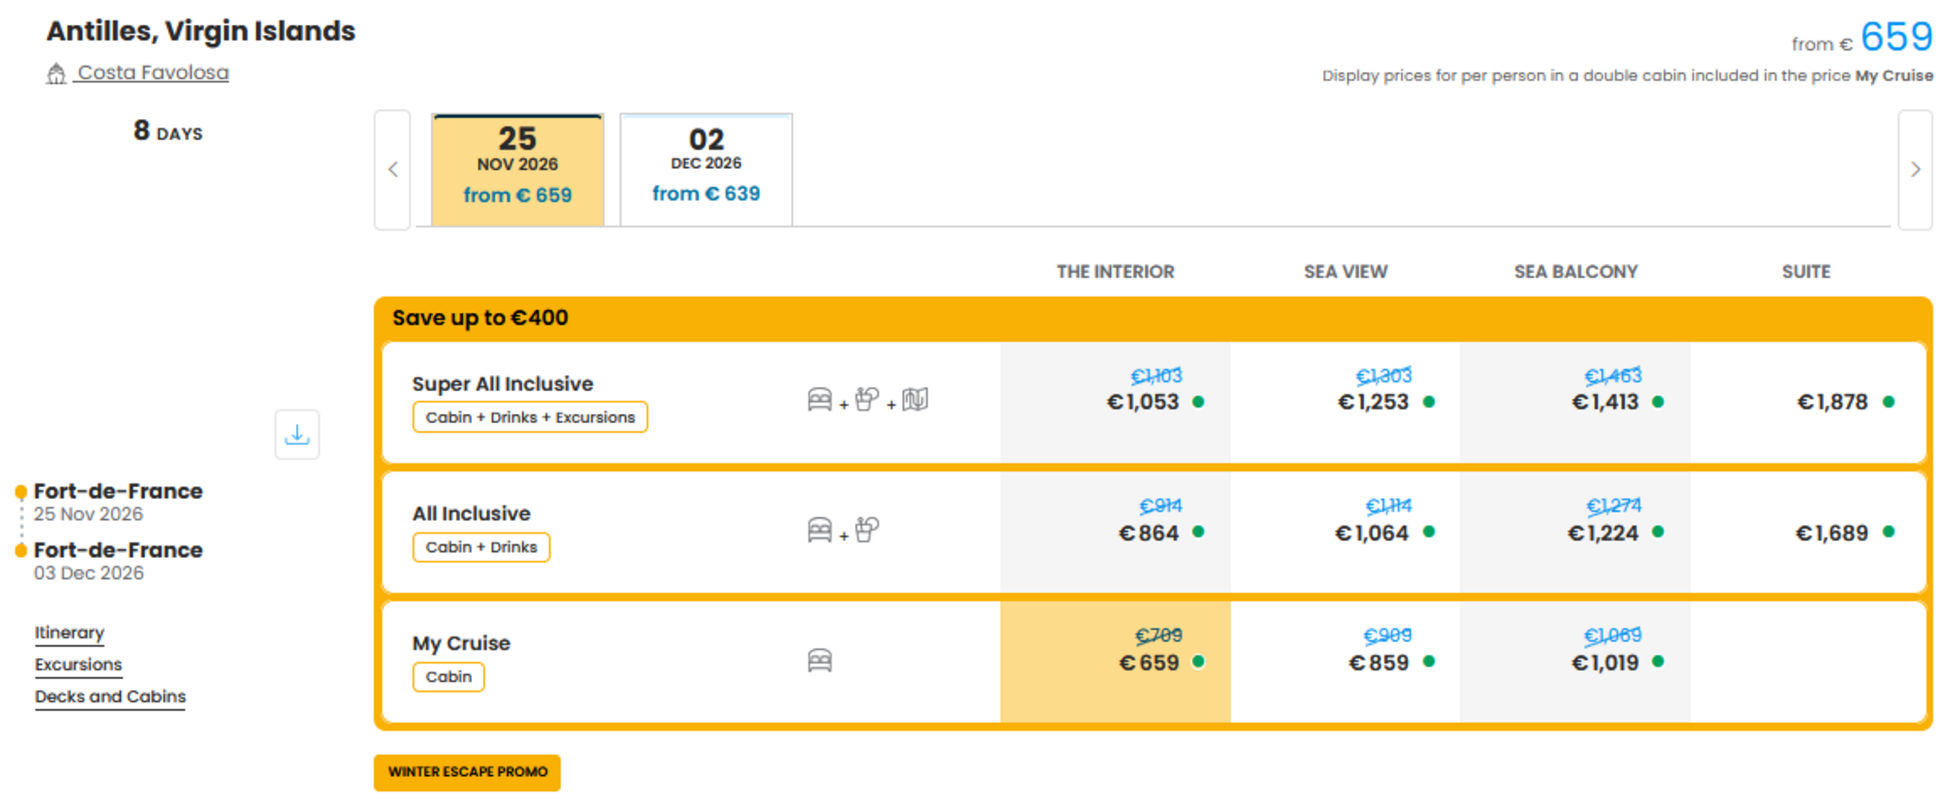Click the drinks icon in All Inclusive row
Viewport: 1950px width, 800px height.
click(x=867, y=530)
